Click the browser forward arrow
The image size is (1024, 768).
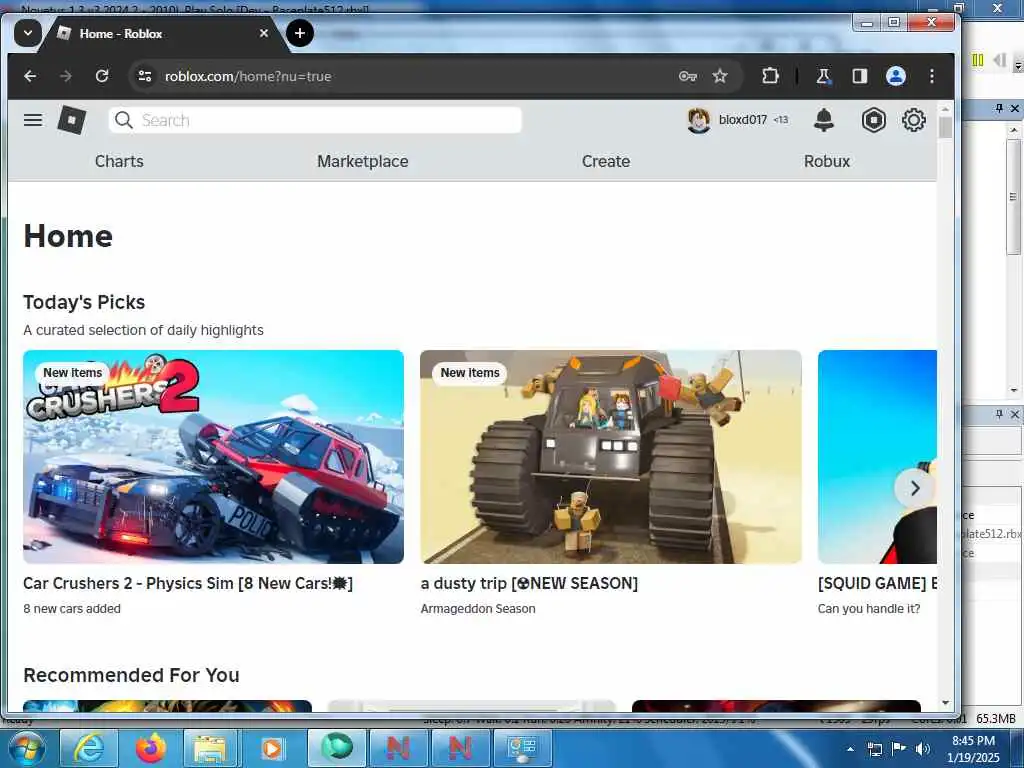(x=66, y=76)
